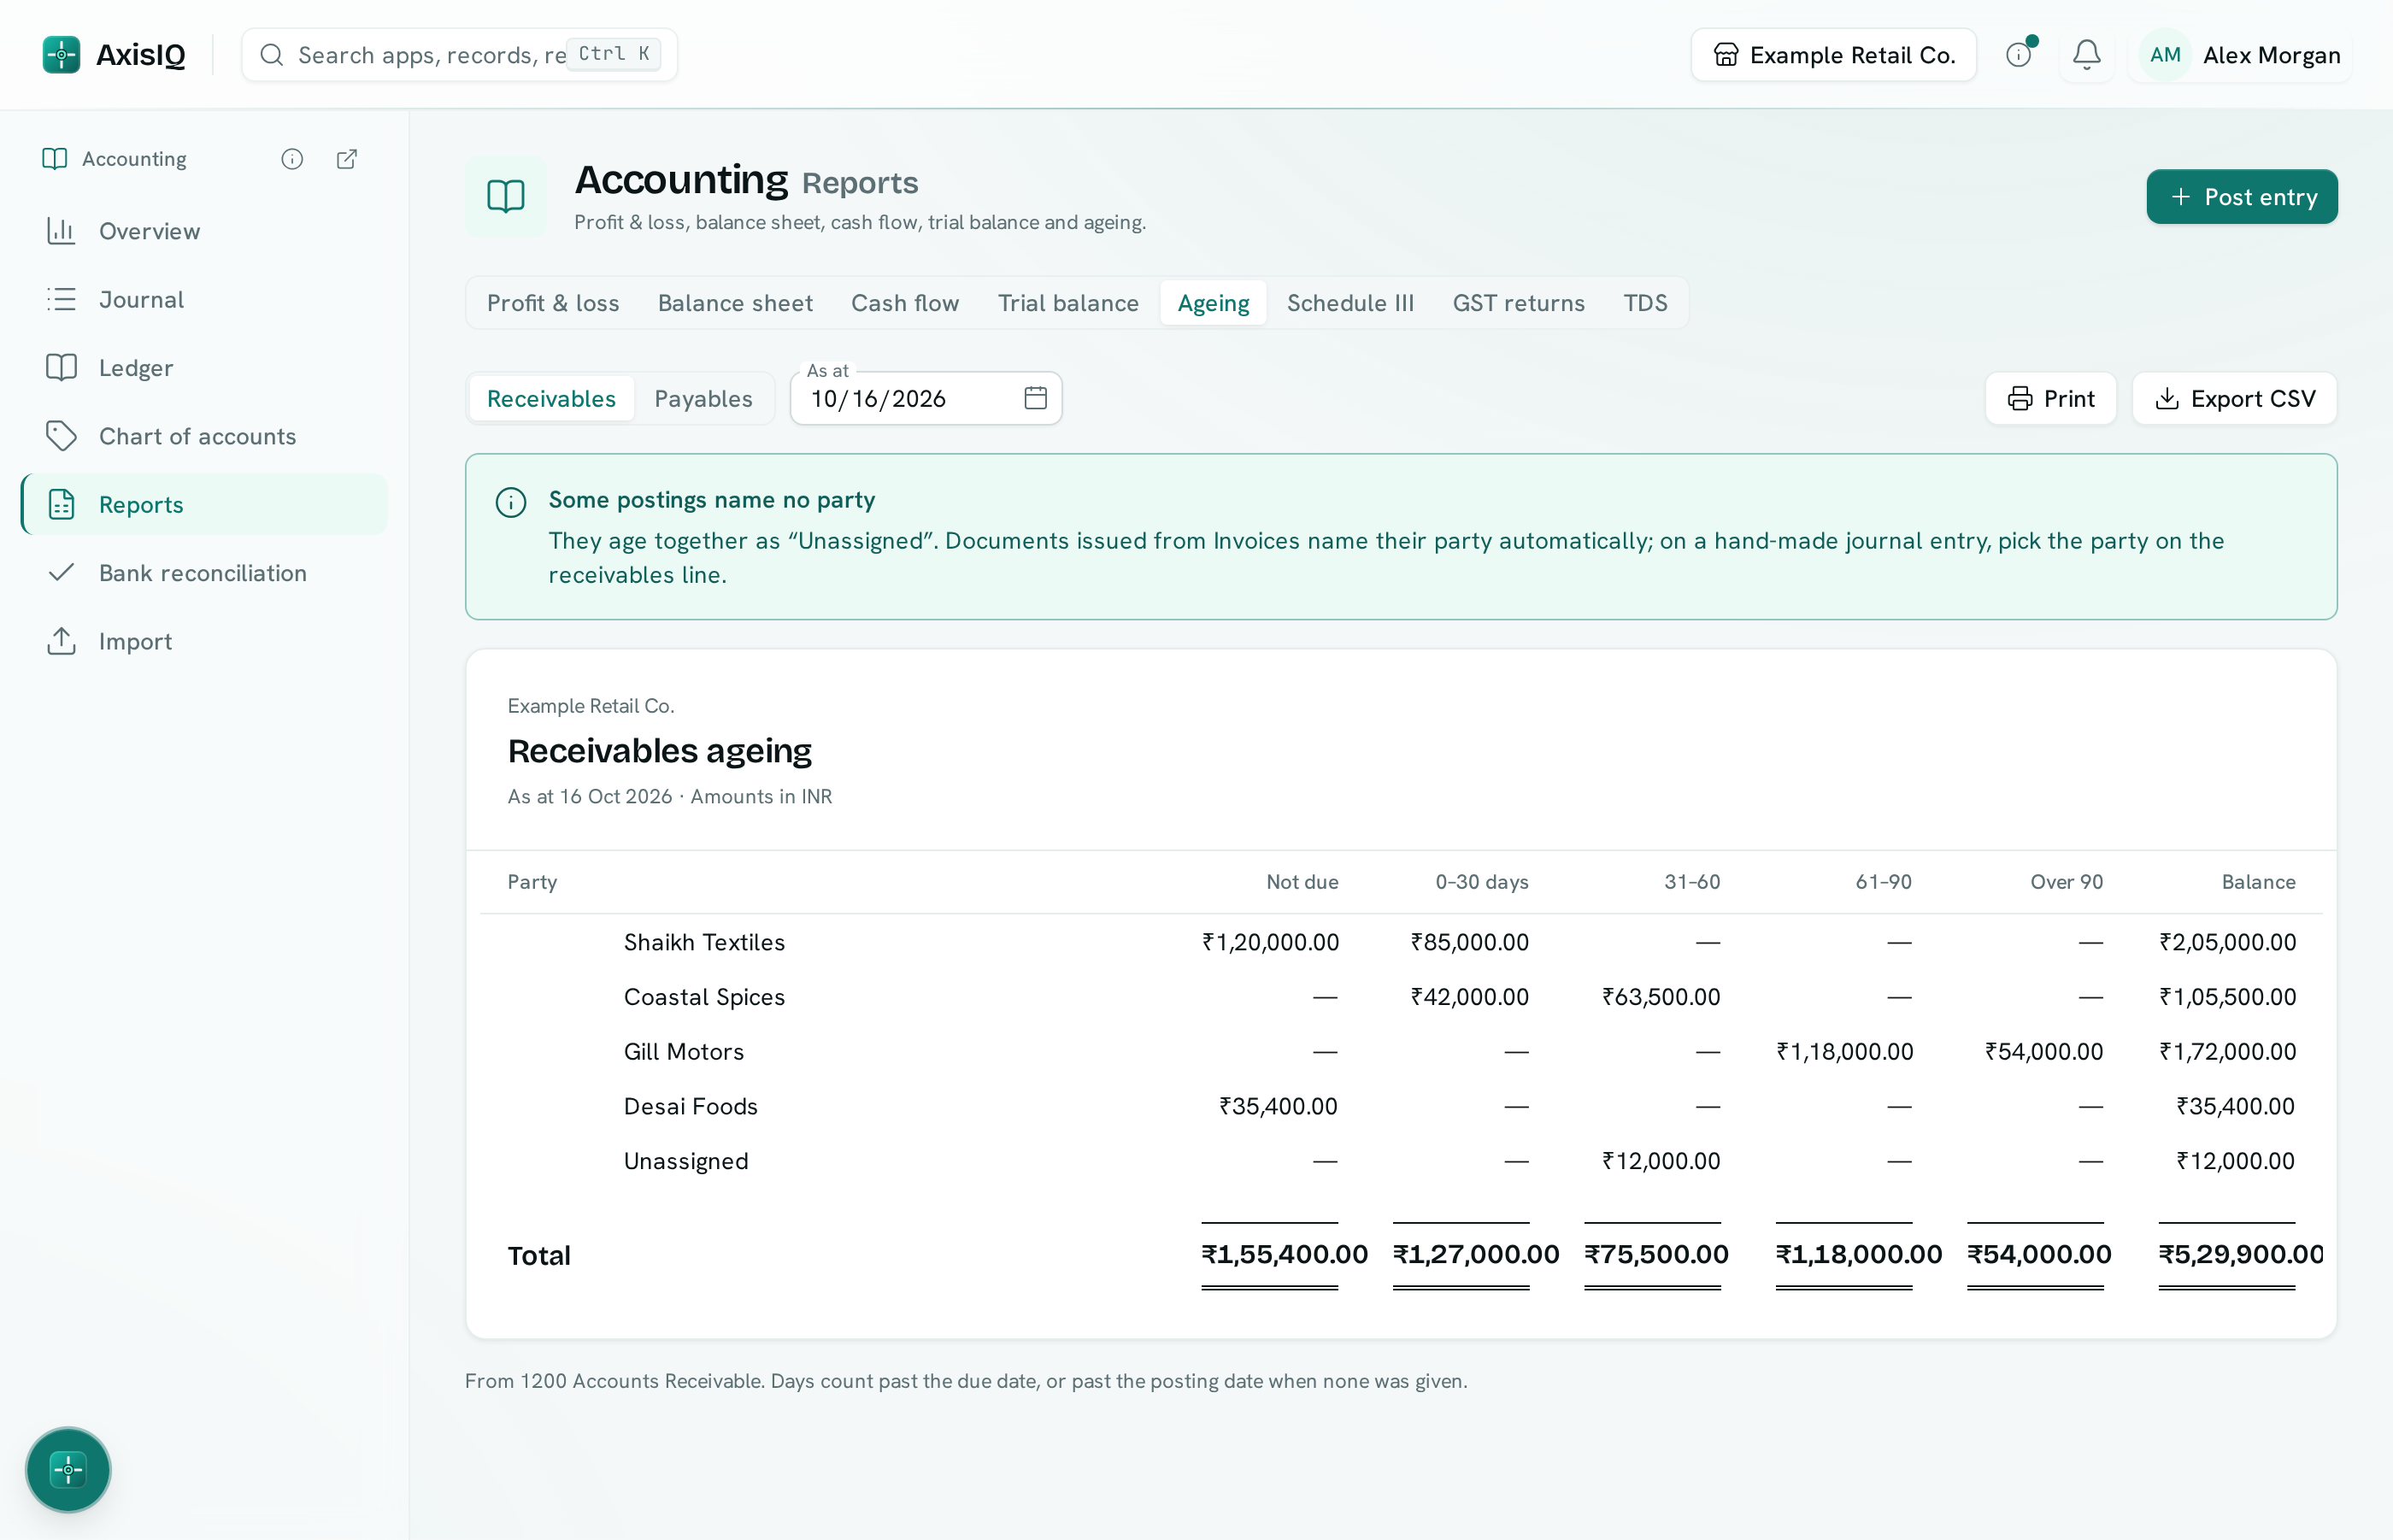Click the Accounting info icon in the sidebar
This screenshot has width=2393, height=1540.
pyautogui.click(x=292, y=159)
